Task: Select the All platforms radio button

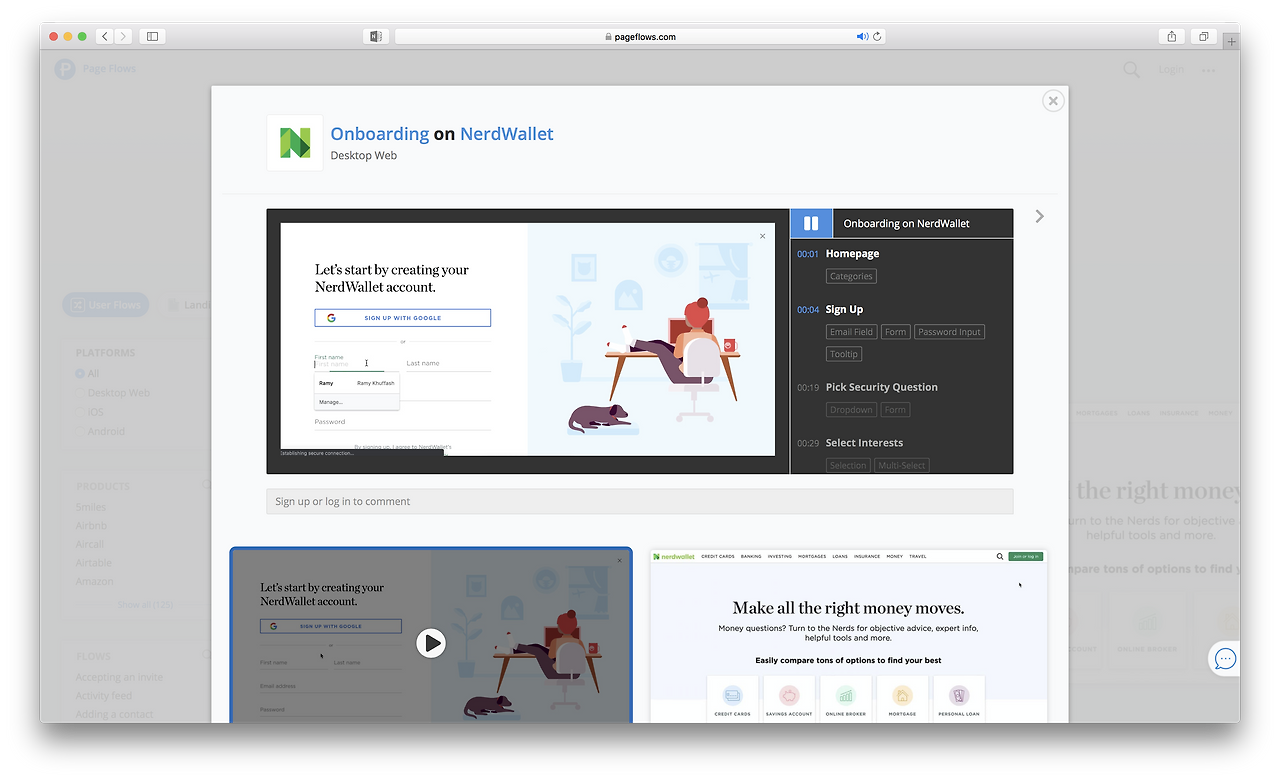Action: point(80,374)
